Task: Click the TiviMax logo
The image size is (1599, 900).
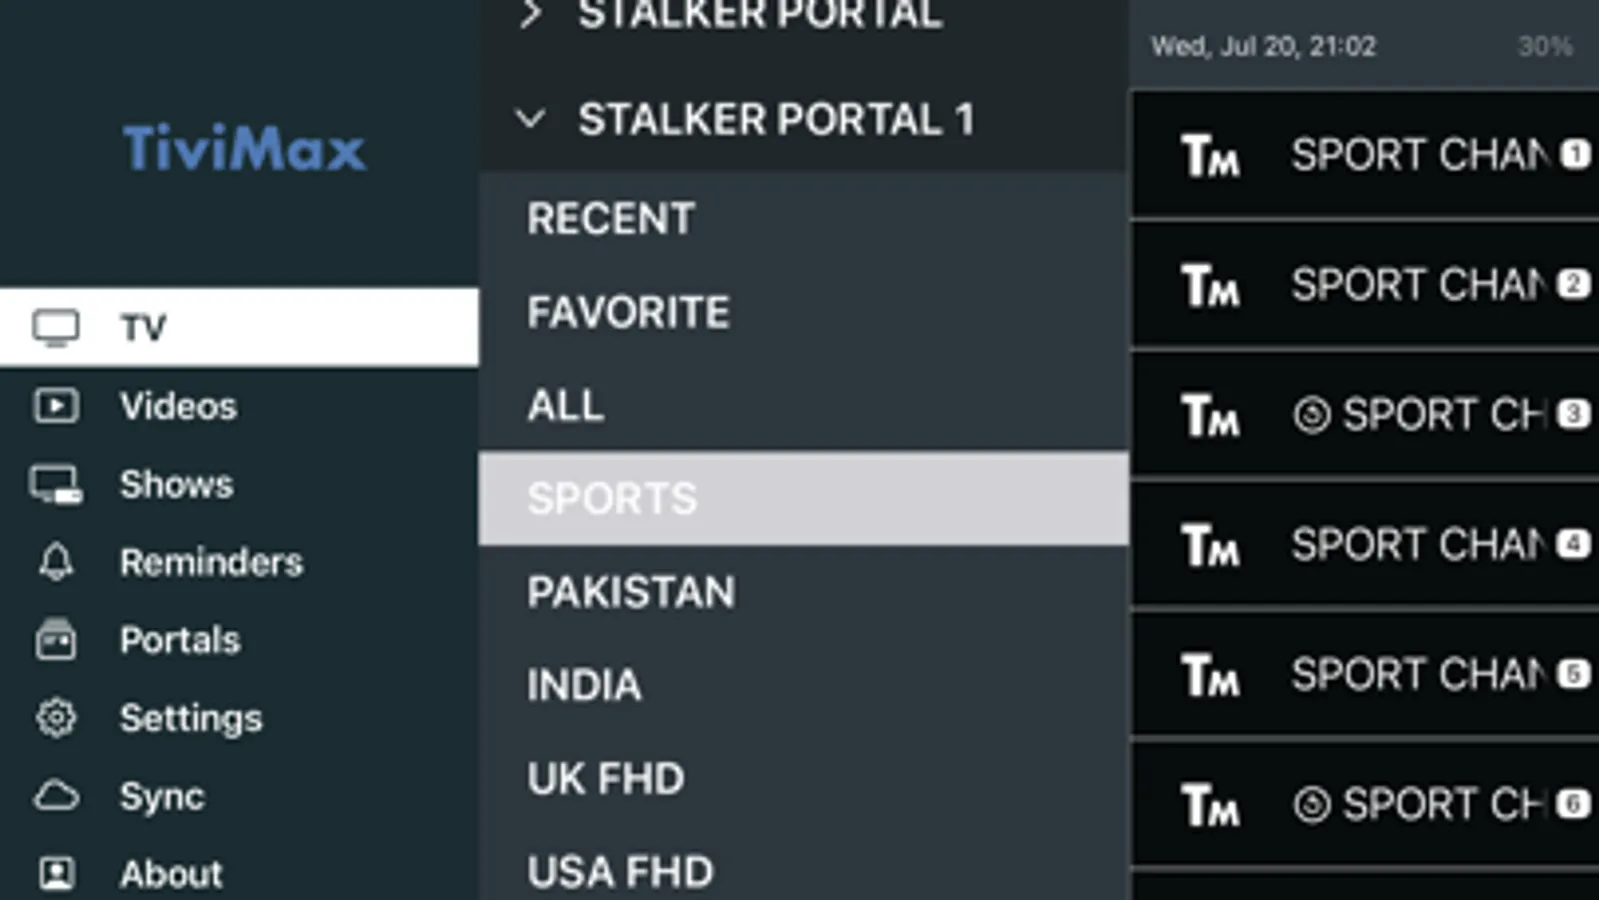Action: point(244,148)
